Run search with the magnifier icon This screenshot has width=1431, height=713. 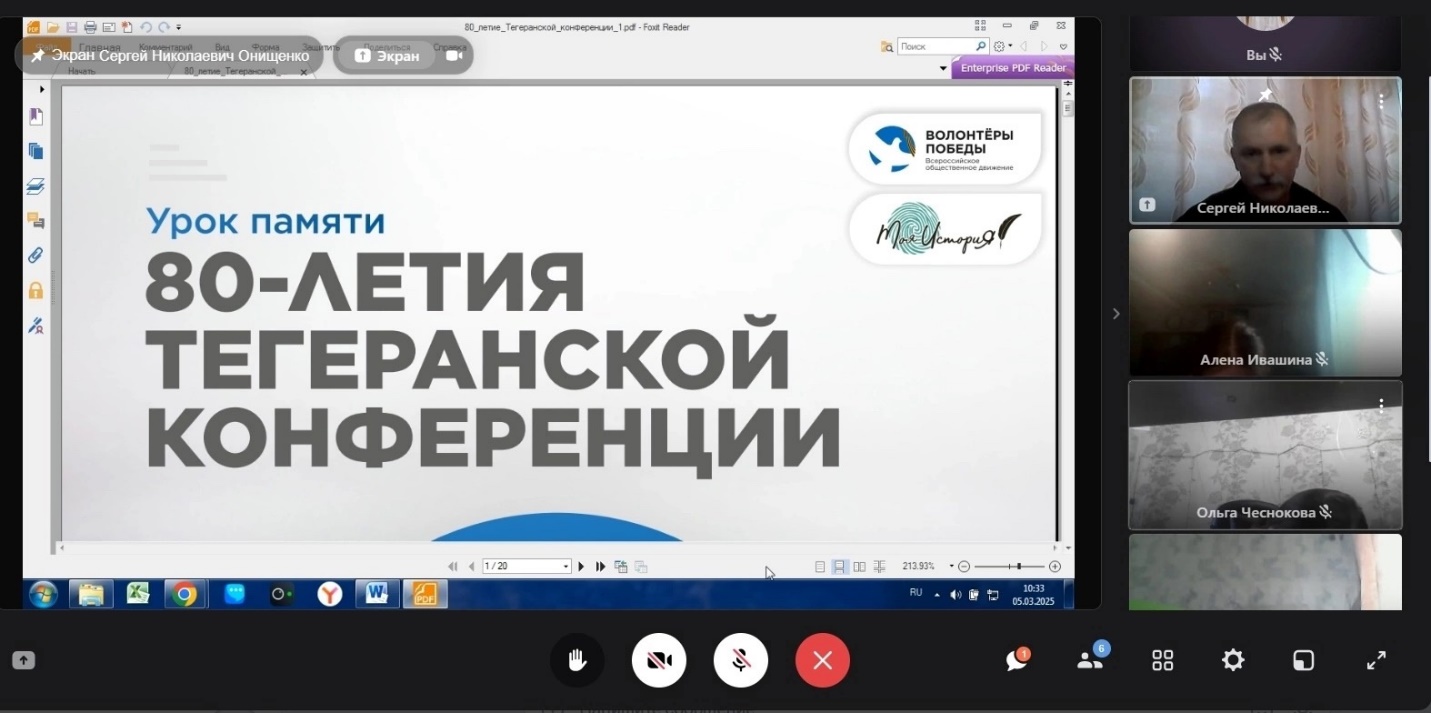pyautogui.click(x=981, y=46)
